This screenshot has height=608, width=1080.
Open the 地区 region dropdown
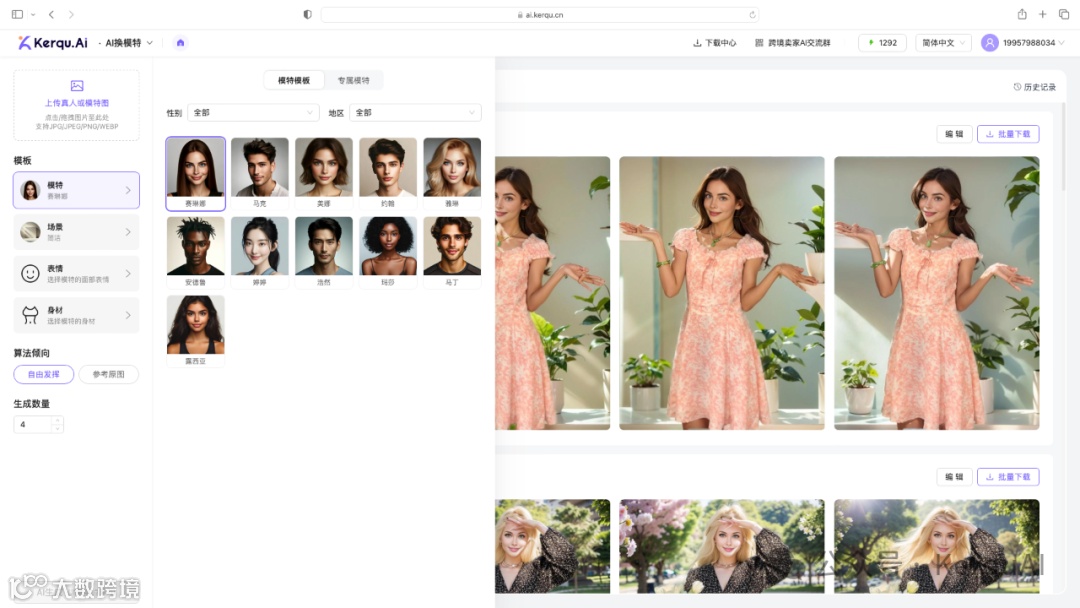pyautogui.click(x=415, y=112)
